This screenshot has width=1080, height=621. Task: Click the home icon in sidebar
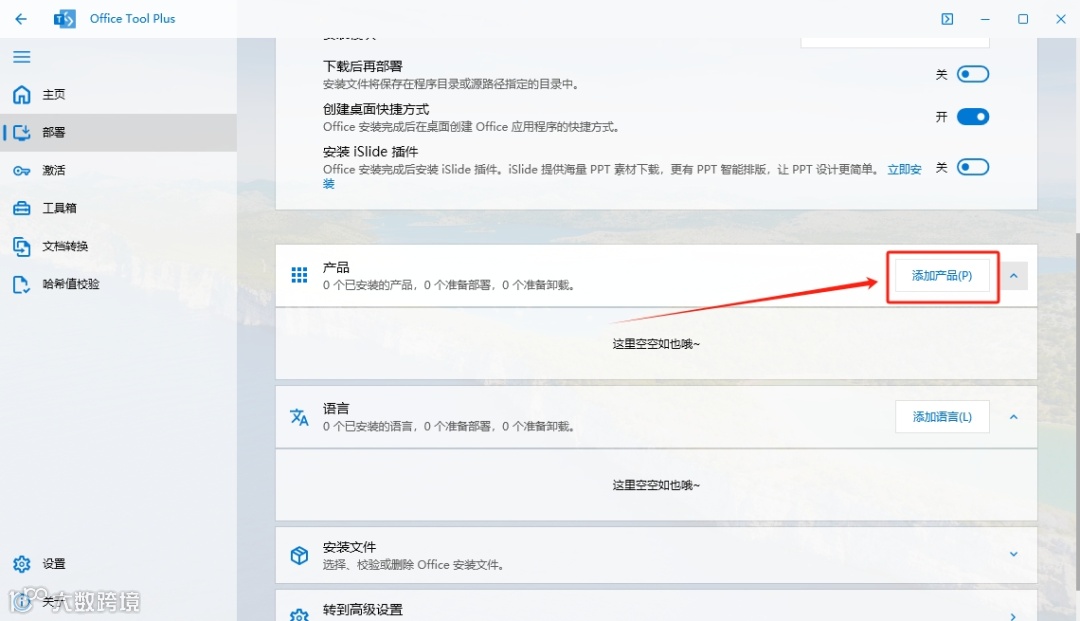(21, 94)
